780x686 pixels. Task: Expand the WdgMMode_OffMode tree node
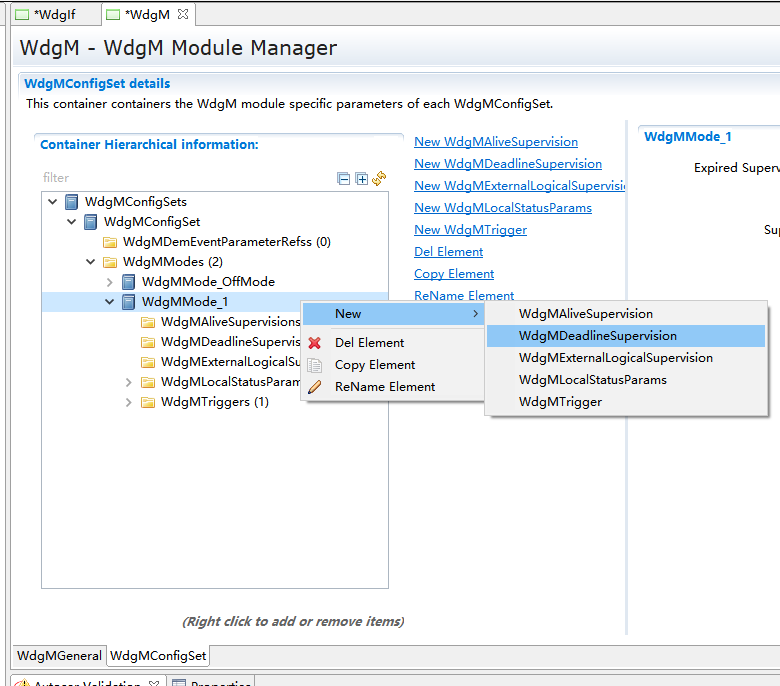coord(110,282)
